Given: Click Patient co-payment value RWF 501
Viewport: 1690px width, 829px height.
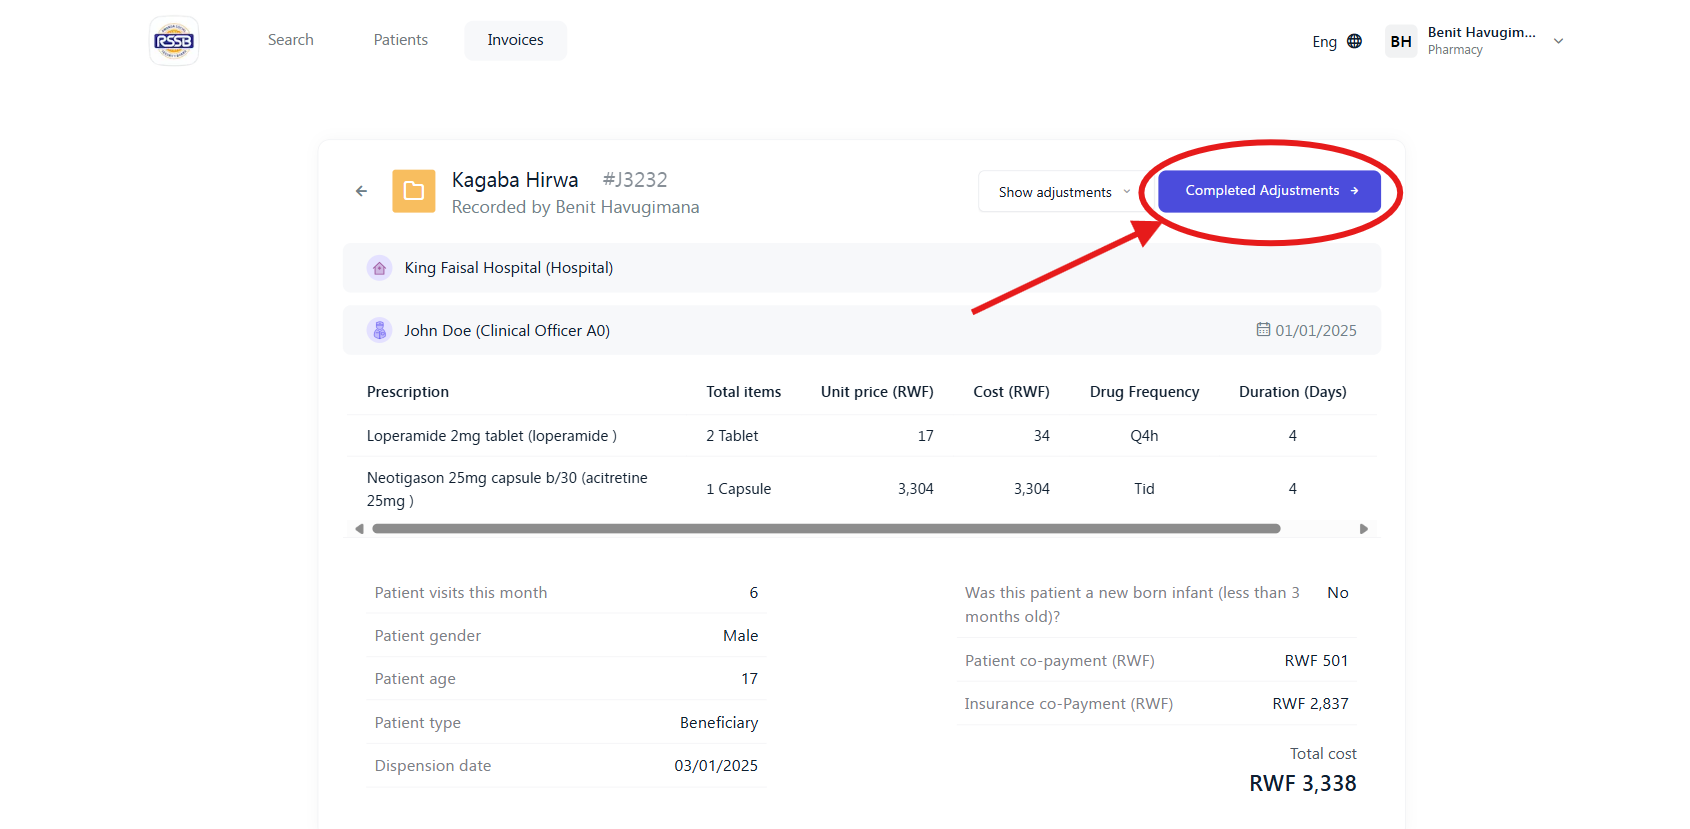Looking at the screenshot, I should click(1317, 661).
